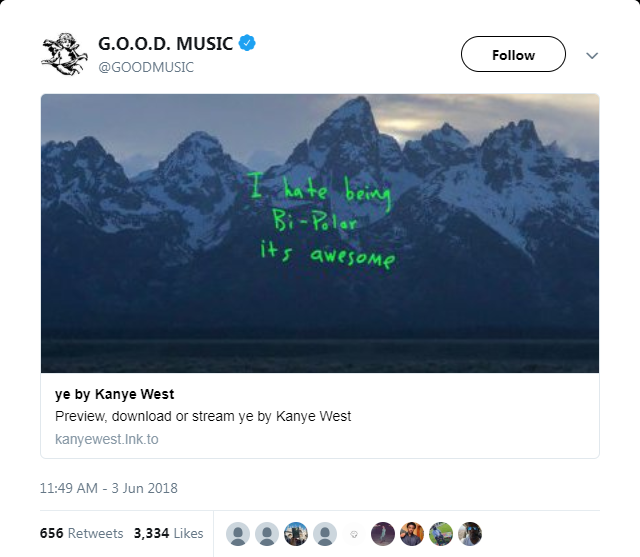
Task: View the 3,334 Likes list
Action: pyautogui.click(x=171, y=533)
